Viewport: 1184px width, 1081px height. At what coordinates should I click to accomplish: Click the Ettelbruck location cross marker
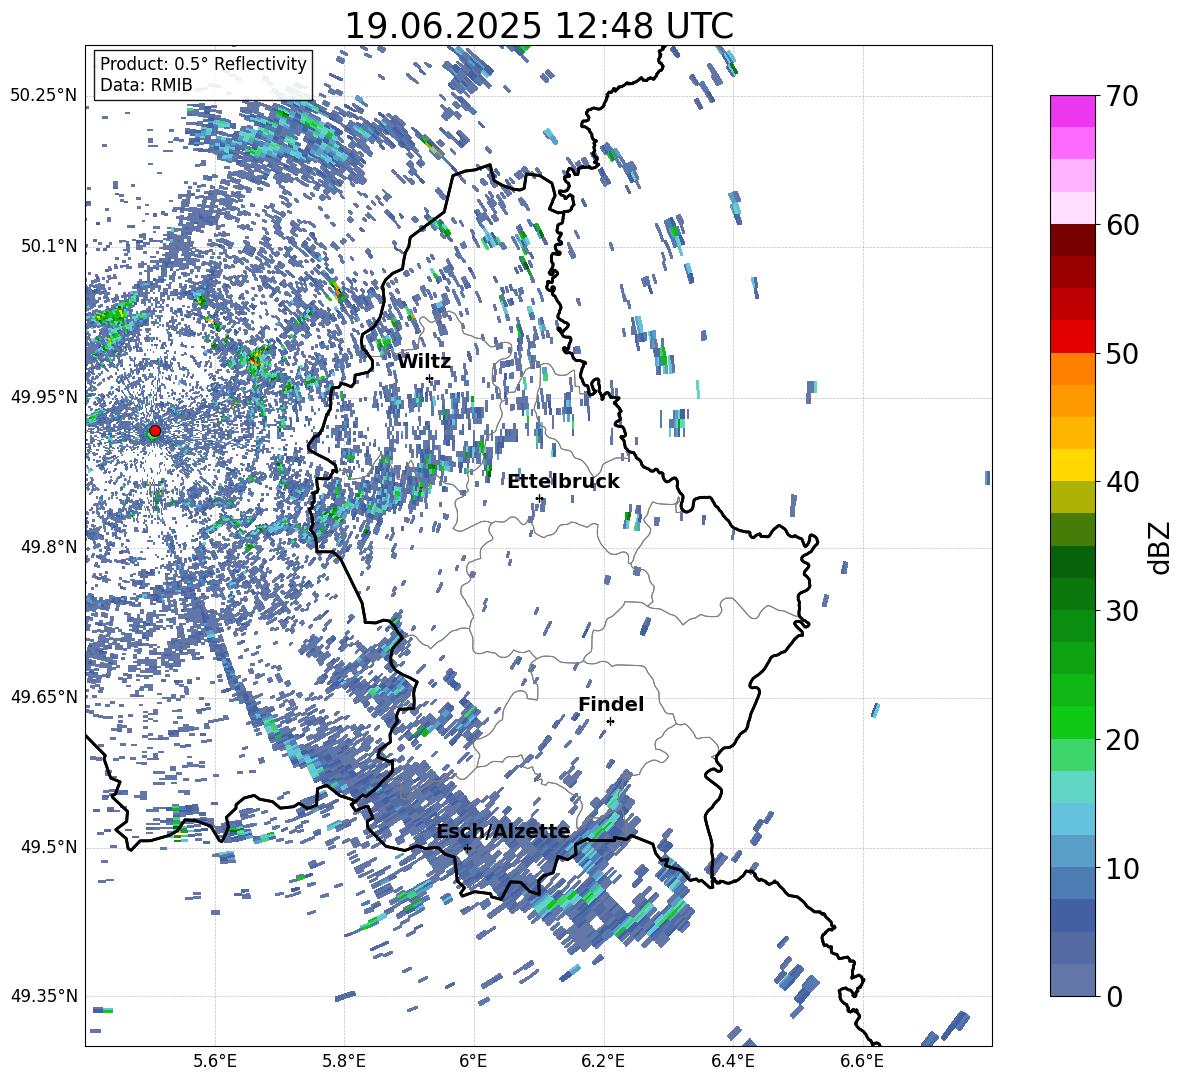[539, 498]
